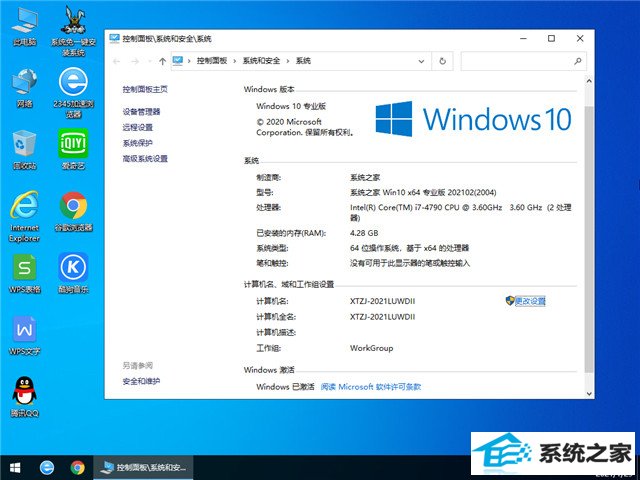The height and width of the screenshot is (480, 640).
Task: Open the 网络 desktop icon
Action: tap(24, 88)
